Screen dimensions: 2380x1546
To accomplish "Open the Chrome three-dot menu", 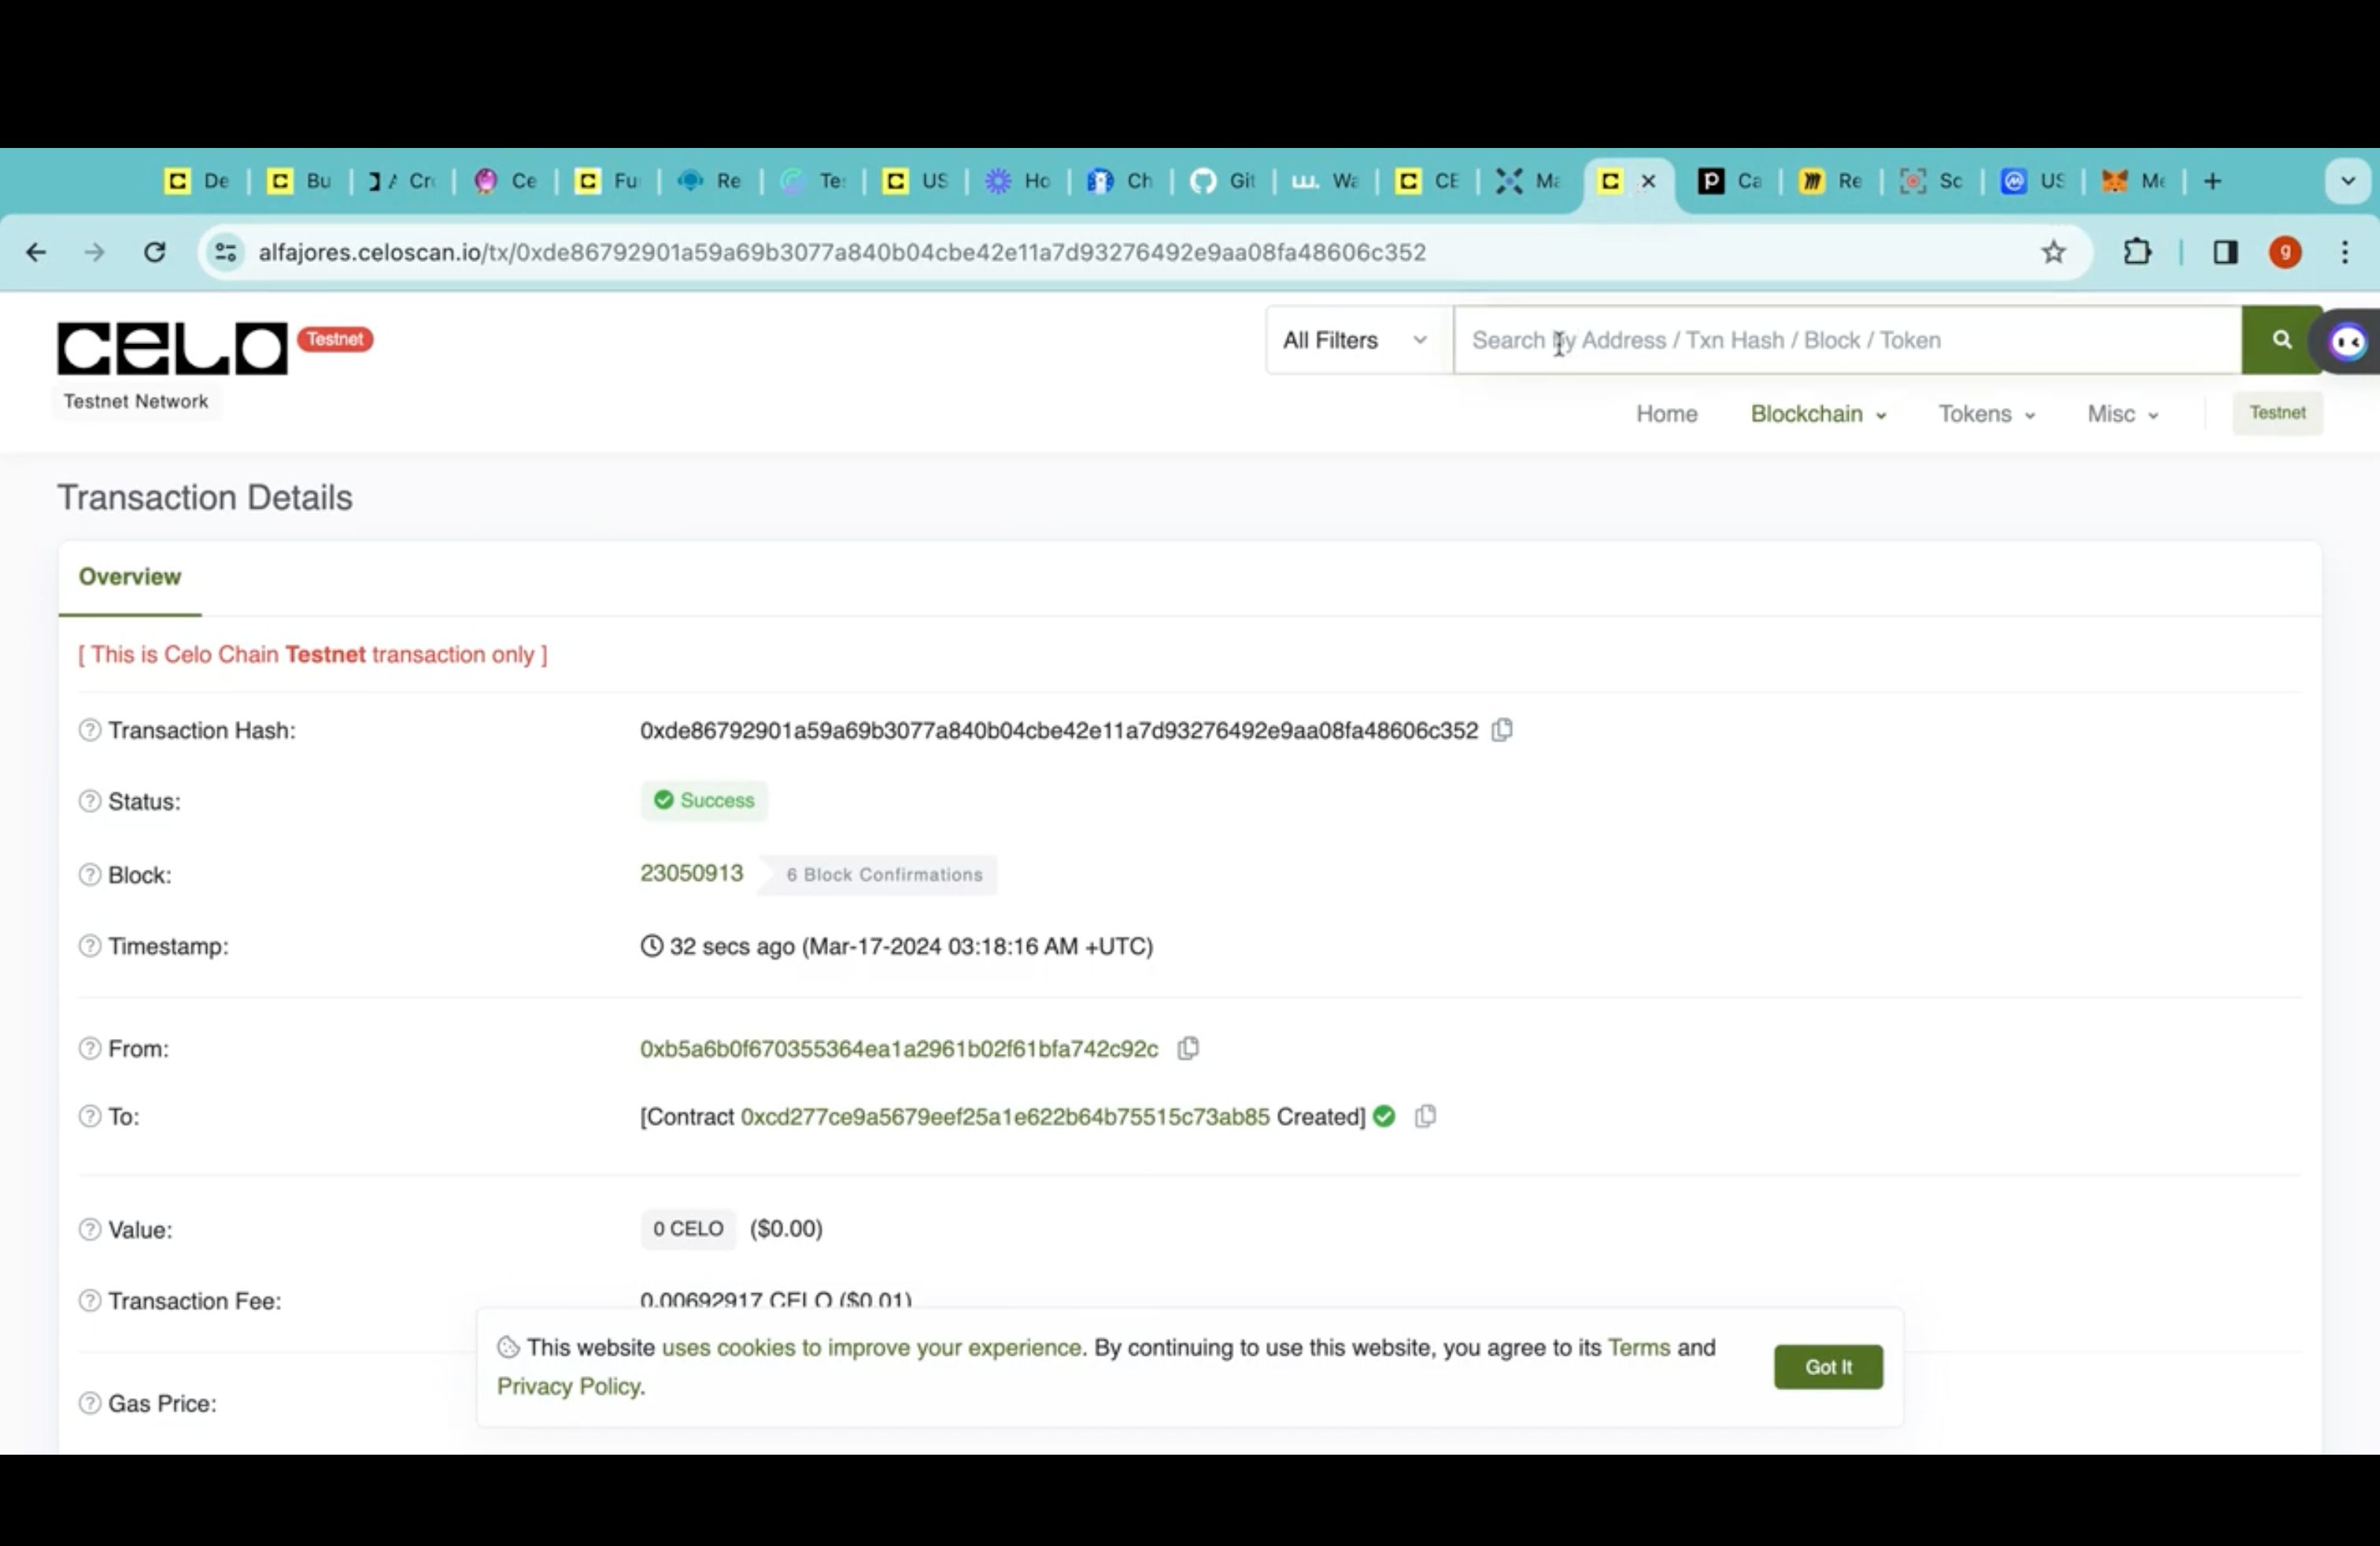I will pyautogui.click(x=2344, y=252).
